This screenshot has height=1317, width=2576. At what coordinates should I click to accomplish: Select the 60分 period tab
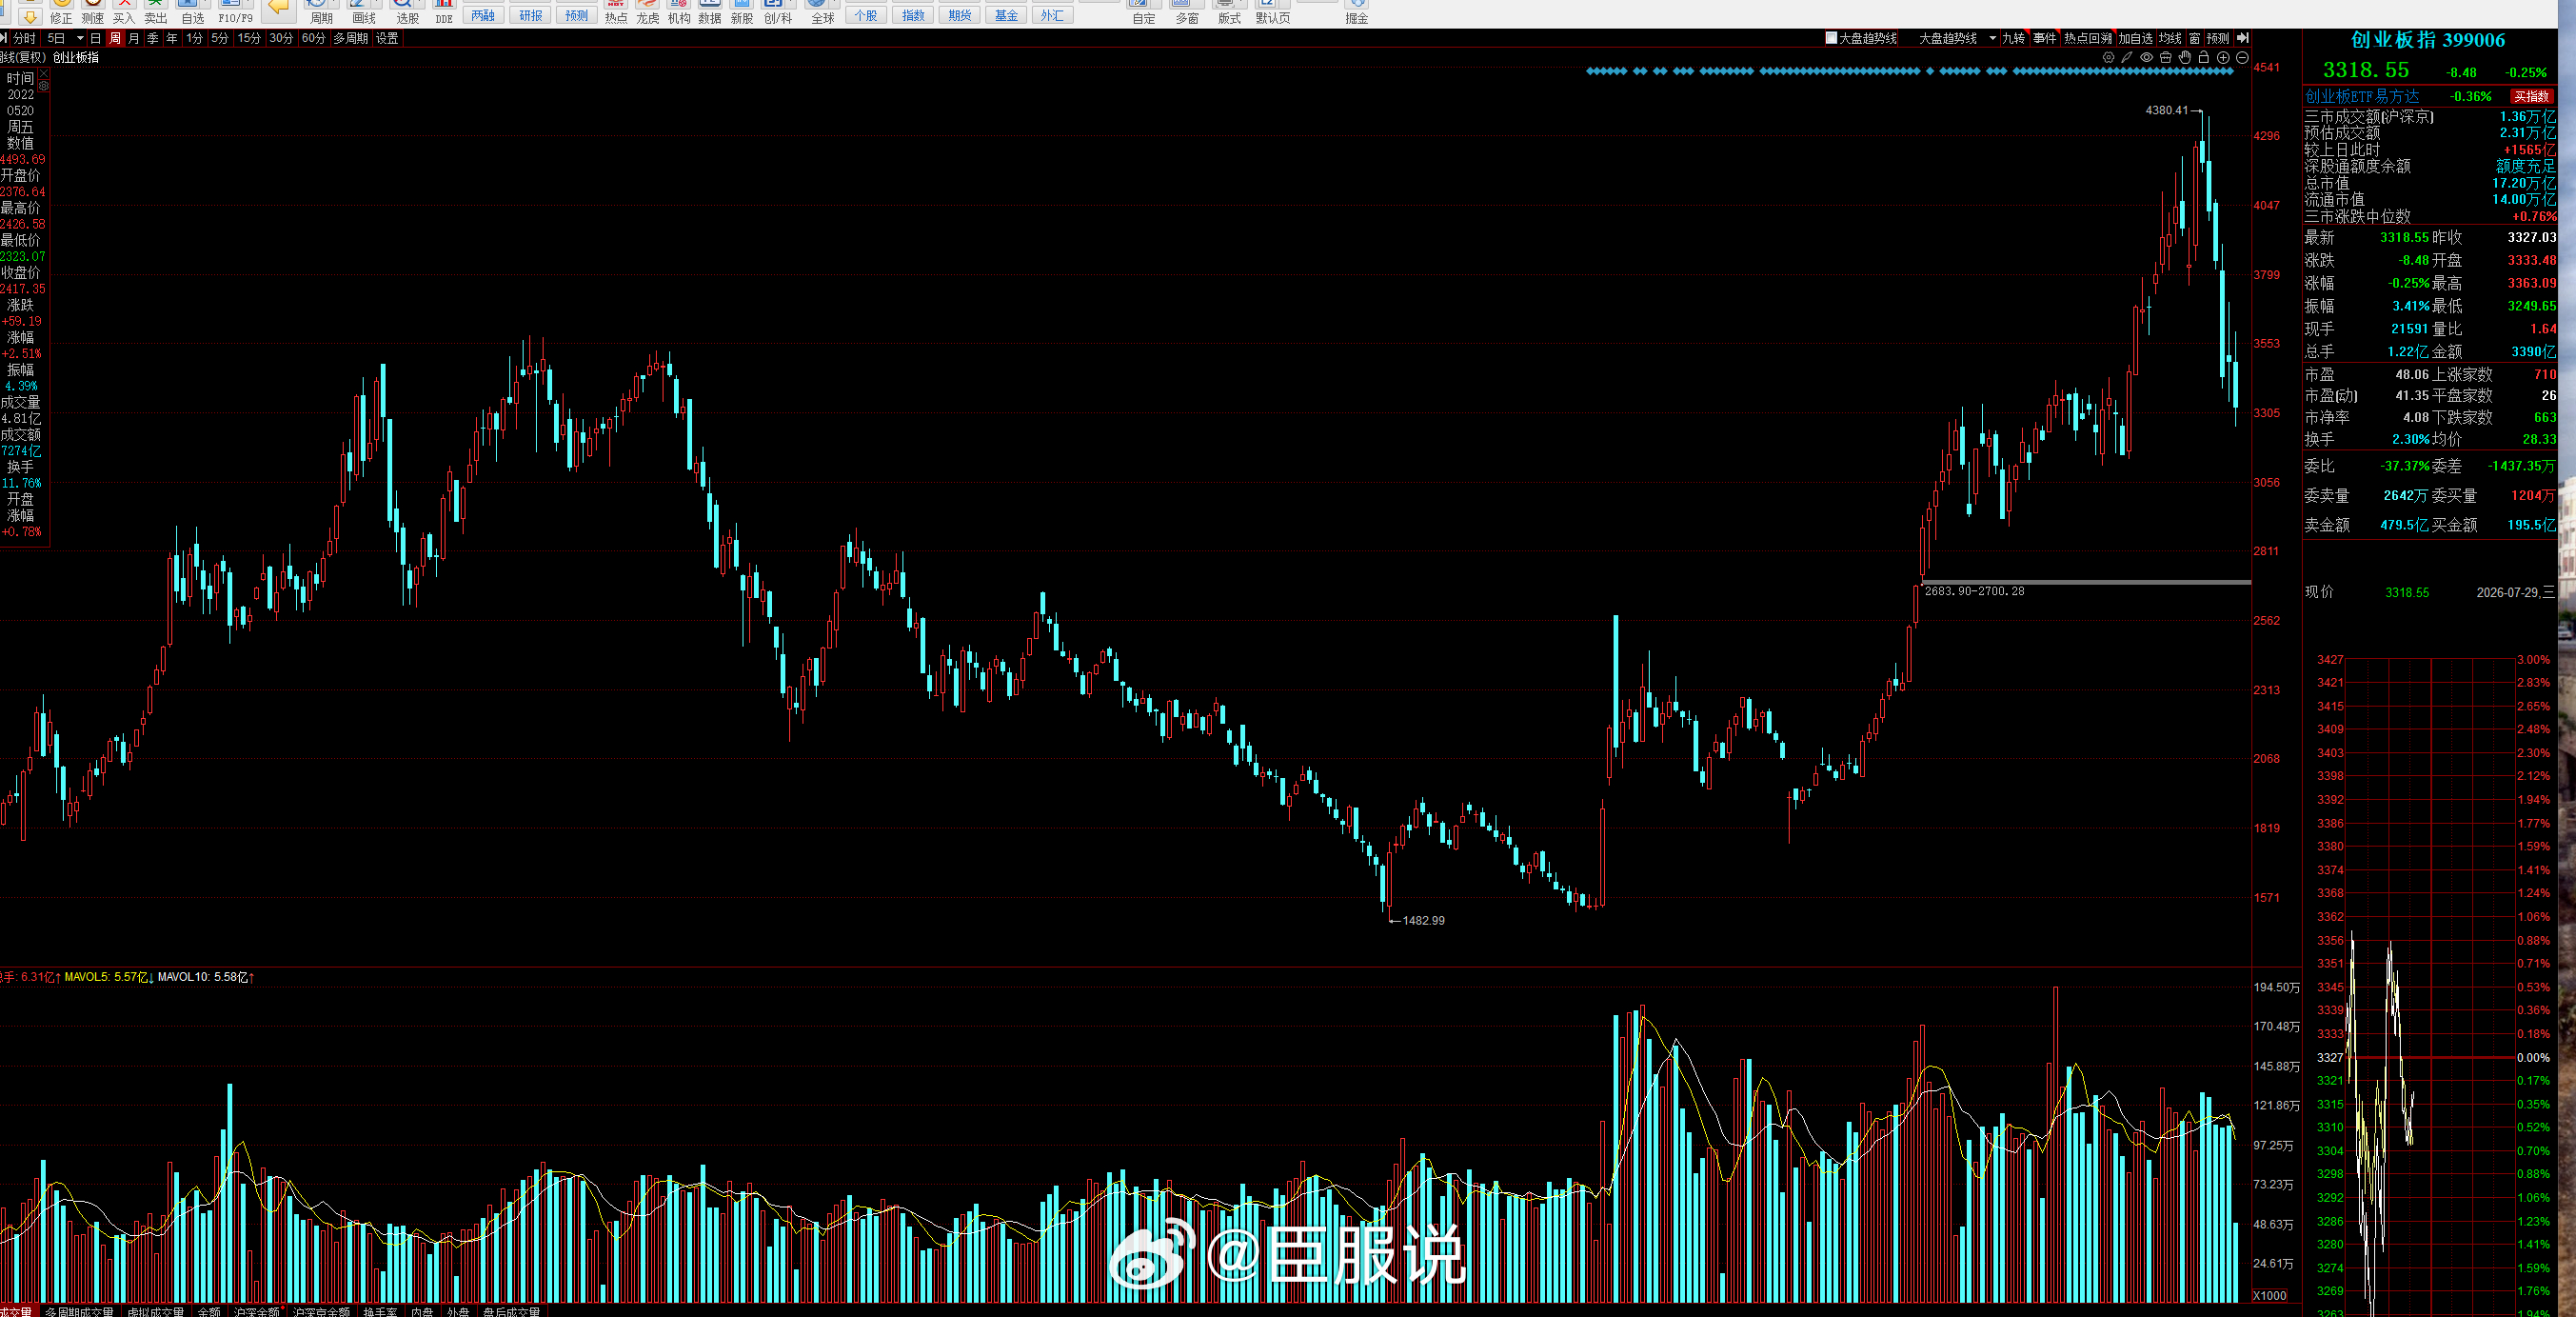tap(314, 38)
